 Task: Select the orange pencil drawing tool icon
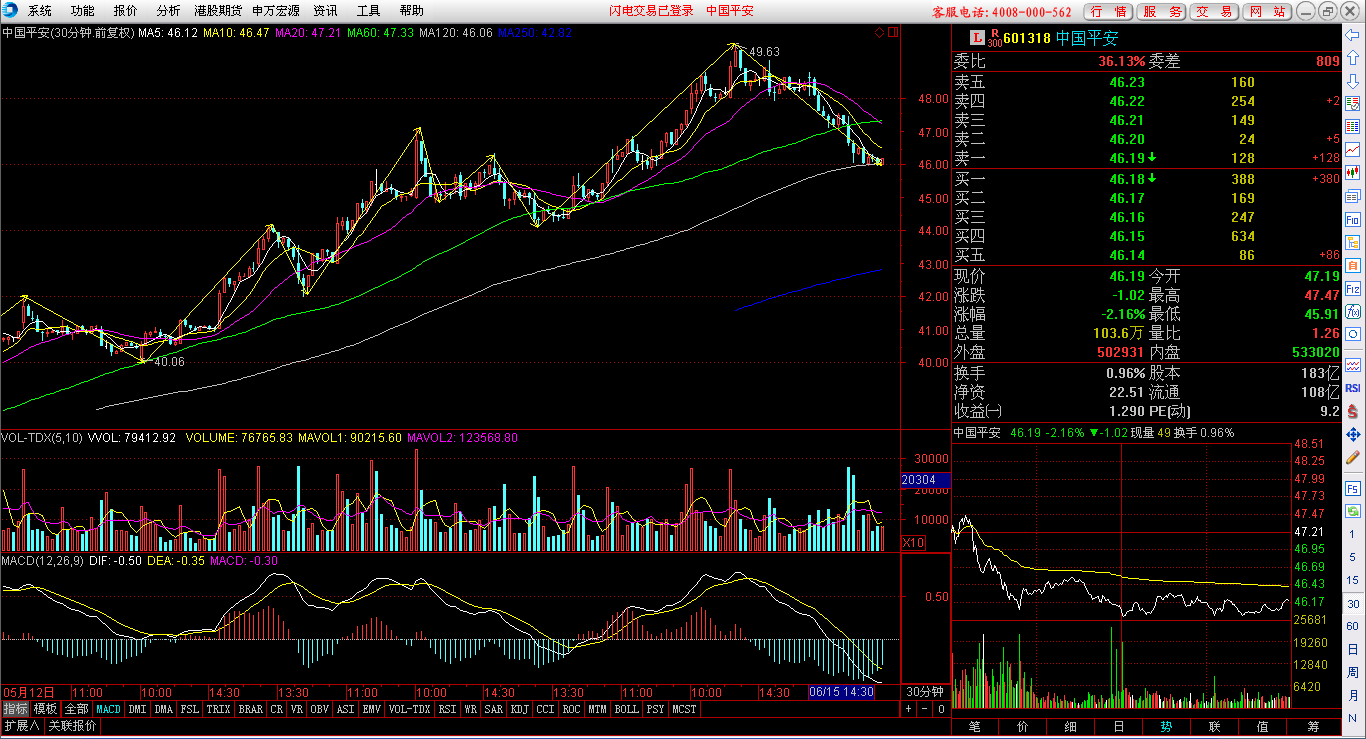[1353, 459]
